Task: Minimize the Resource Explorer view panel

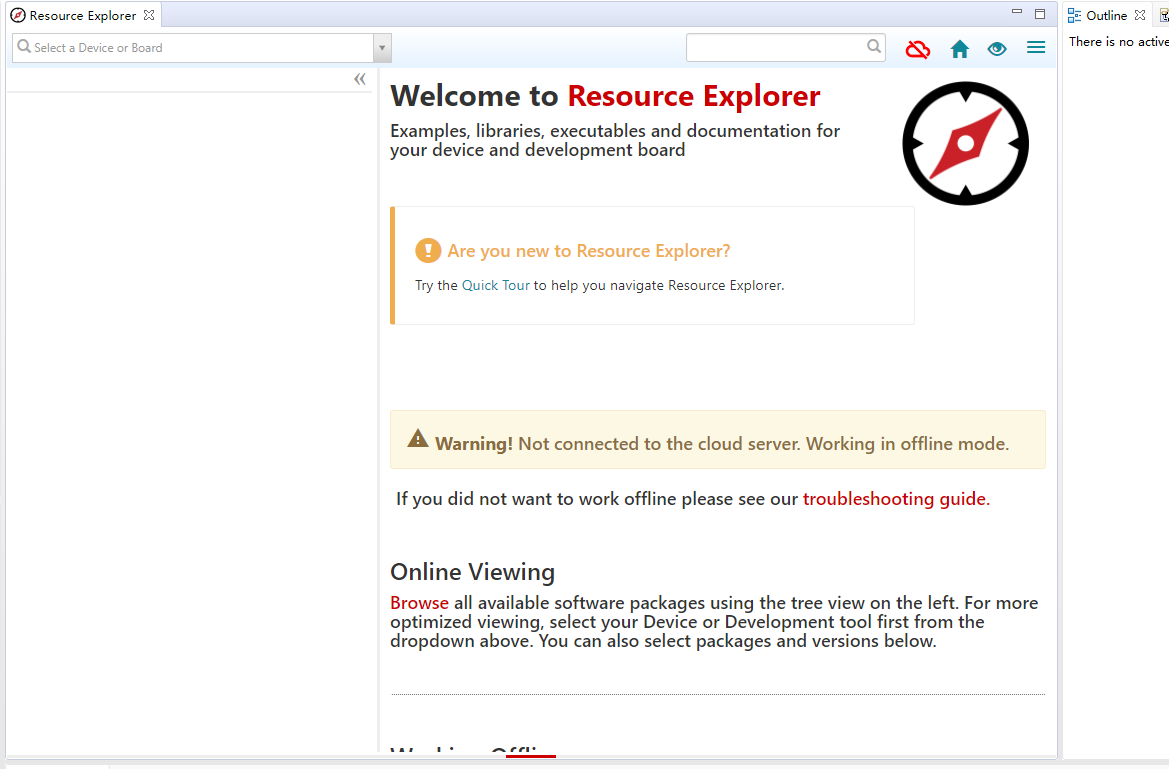Action: click(x=1016, y=13)
